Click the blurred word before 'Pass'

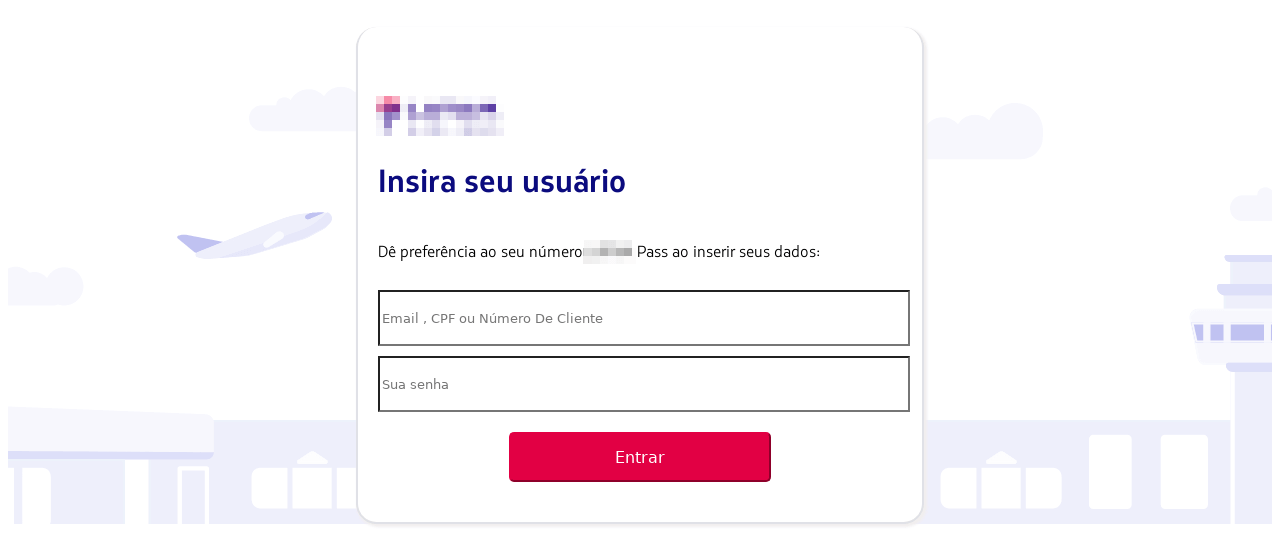click(x=608, y=252)
